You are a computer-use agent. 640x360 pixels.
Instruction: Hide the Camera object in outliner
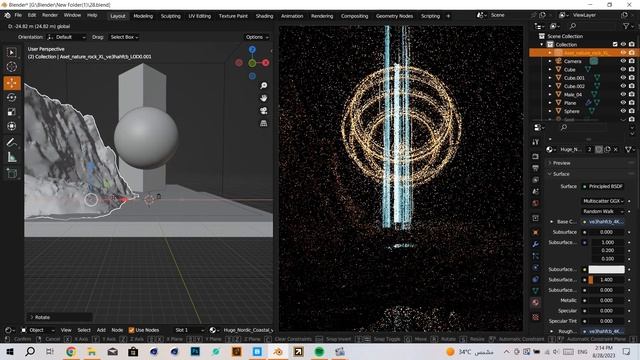pos(623,61)
